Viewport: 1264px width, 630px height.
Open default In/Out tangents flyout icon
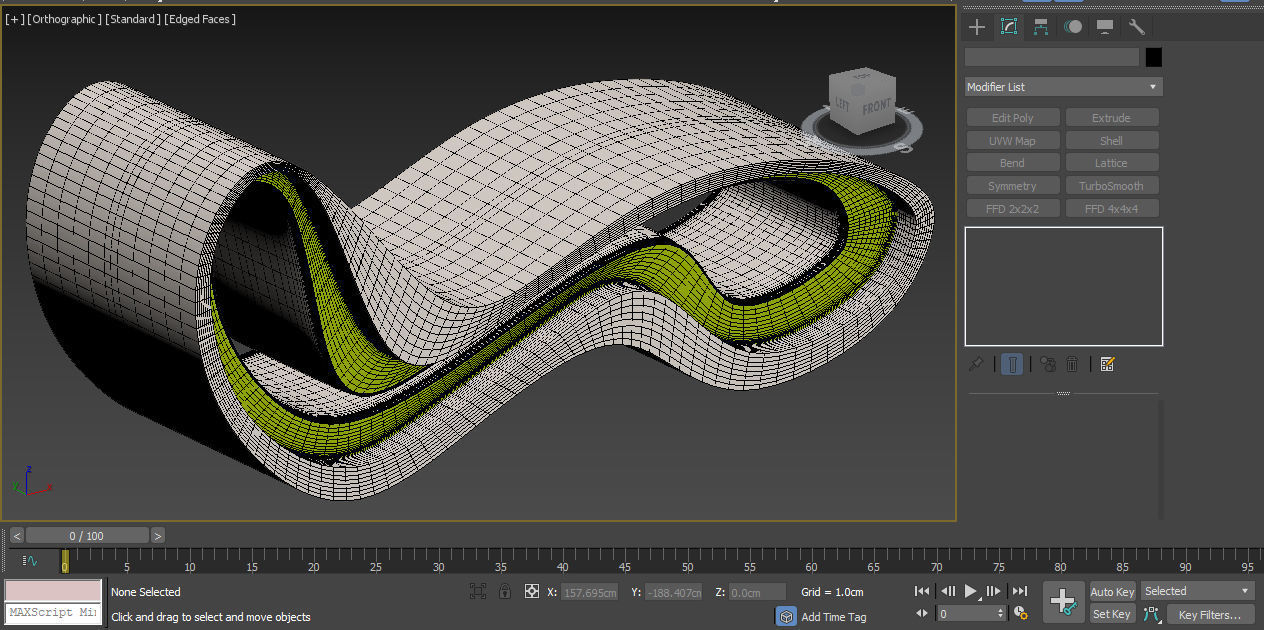(x=1151, y=614)
